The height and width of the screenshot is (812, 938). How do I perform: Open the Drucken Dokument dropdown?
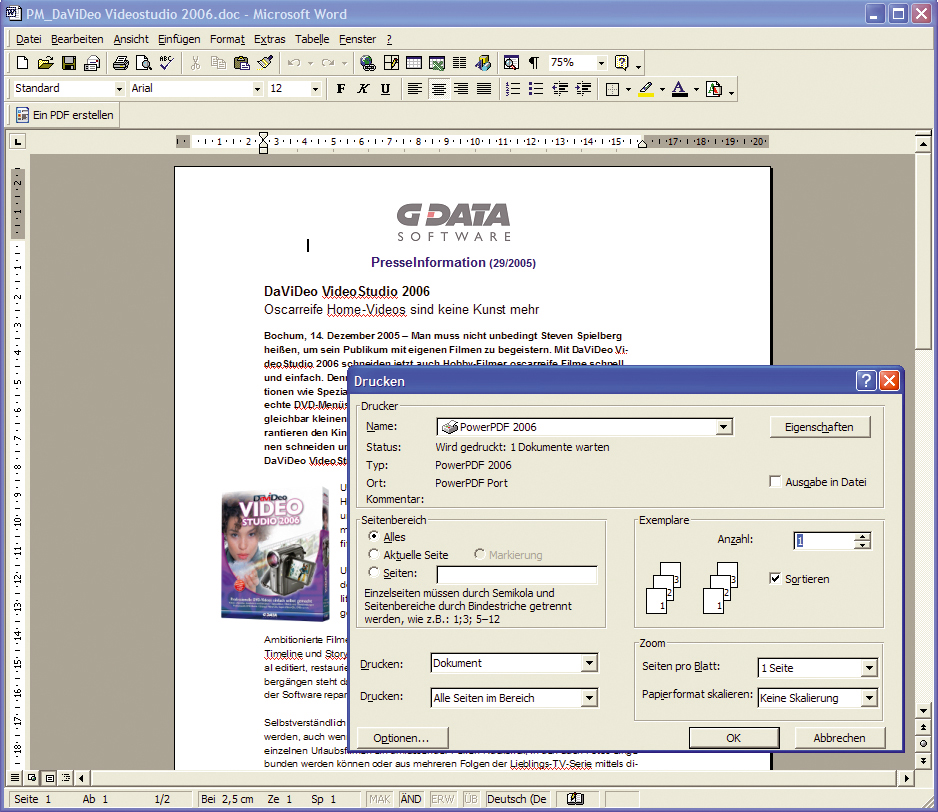[x=589, y=663]
